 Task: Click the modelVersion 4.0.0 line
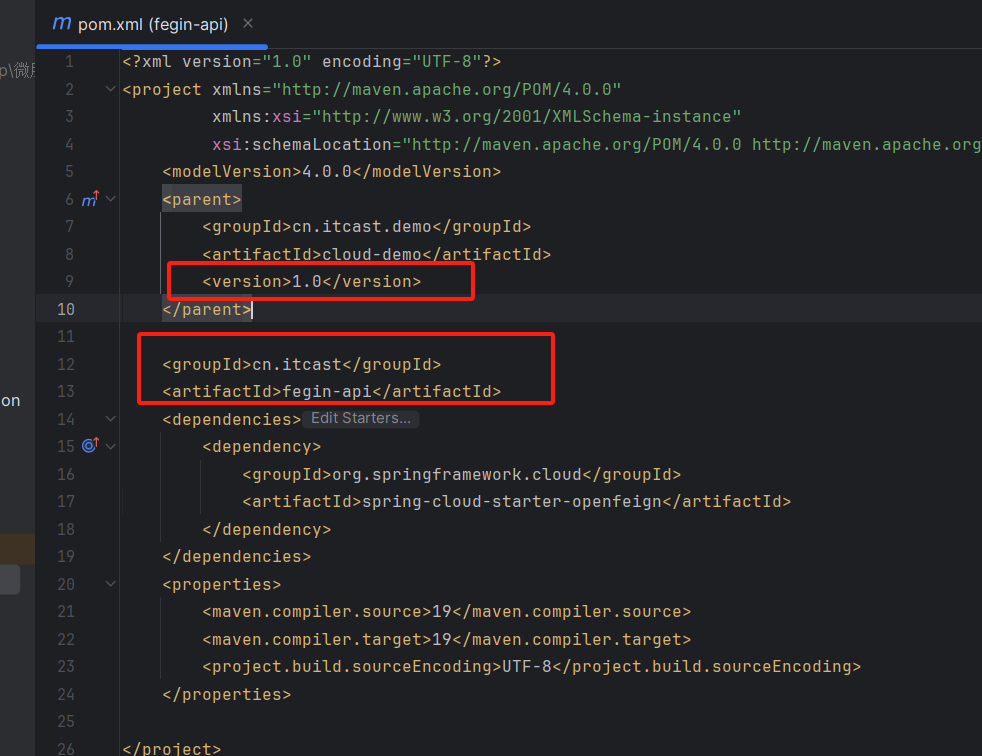point(331,172)
